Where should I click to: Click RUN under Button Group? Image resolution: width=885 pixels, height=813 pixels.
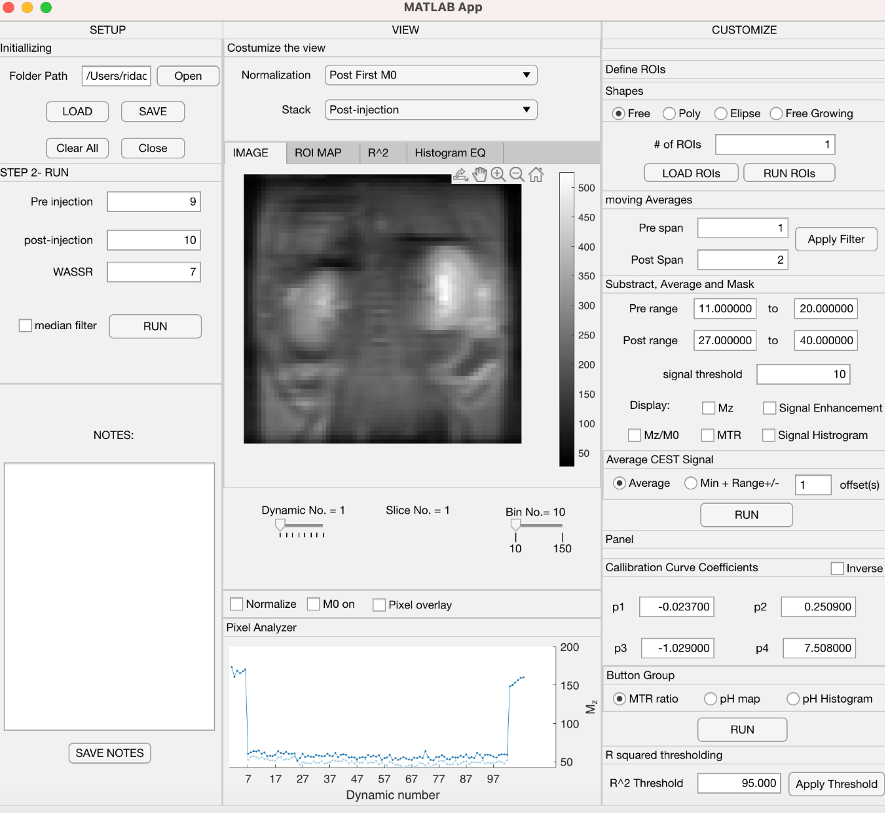click(x=742, y=729)
